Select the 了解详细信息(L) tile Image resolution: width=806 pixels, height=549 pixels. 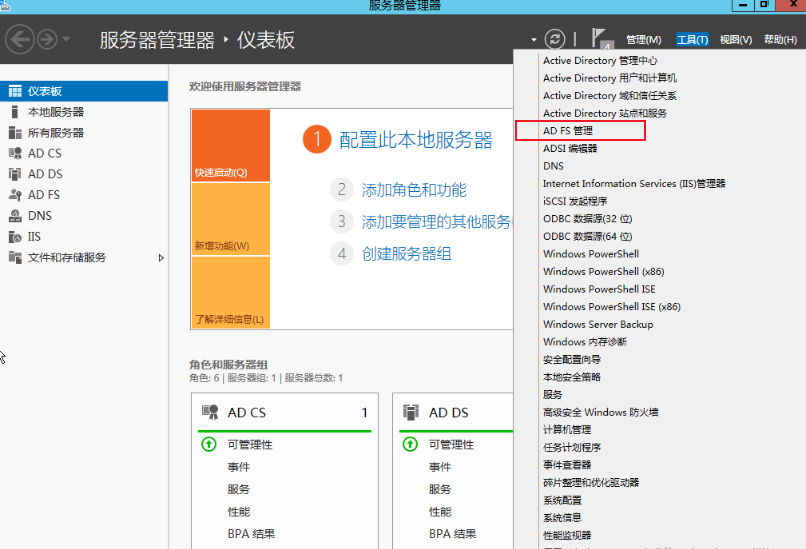(231, 292)
